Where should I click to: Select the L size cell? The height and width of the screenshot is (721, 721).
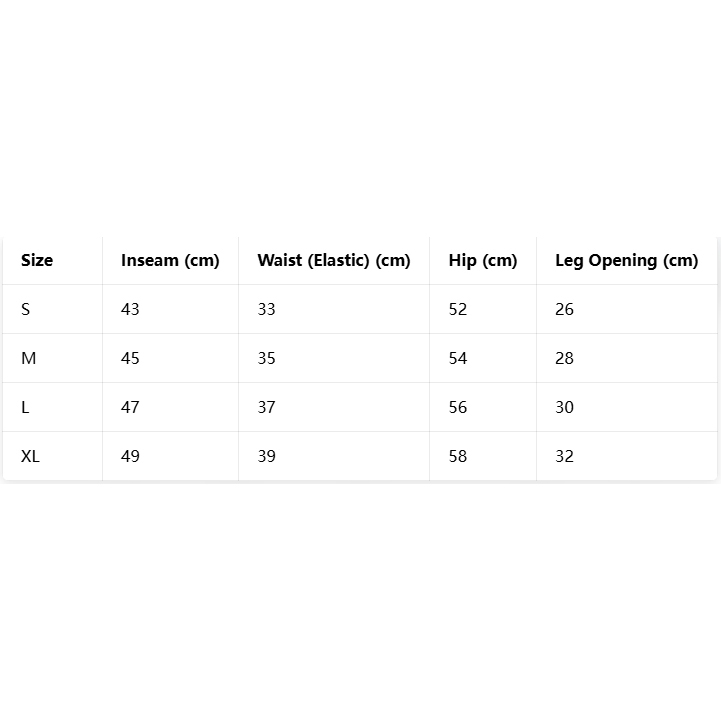(x=26, y=407)
